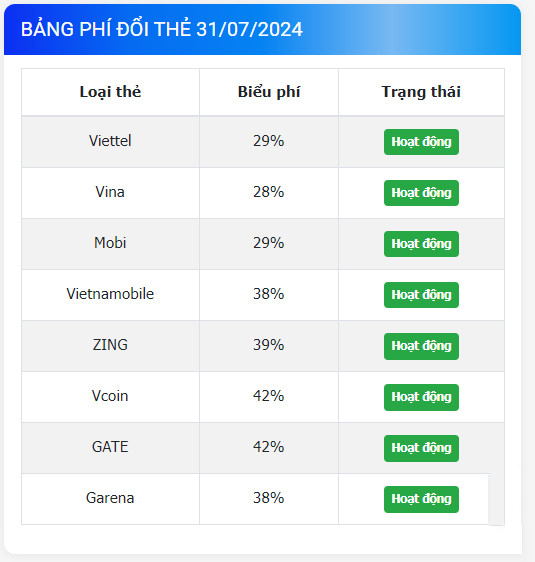
Task: Click the Hoạt động badge for GATE
Action: (x=421, y=448)
